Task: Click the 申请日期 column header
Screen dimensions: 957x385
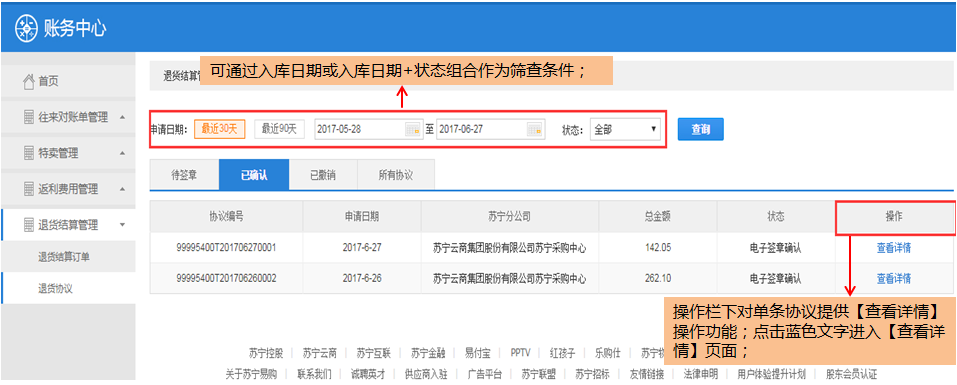Action: 361,217
